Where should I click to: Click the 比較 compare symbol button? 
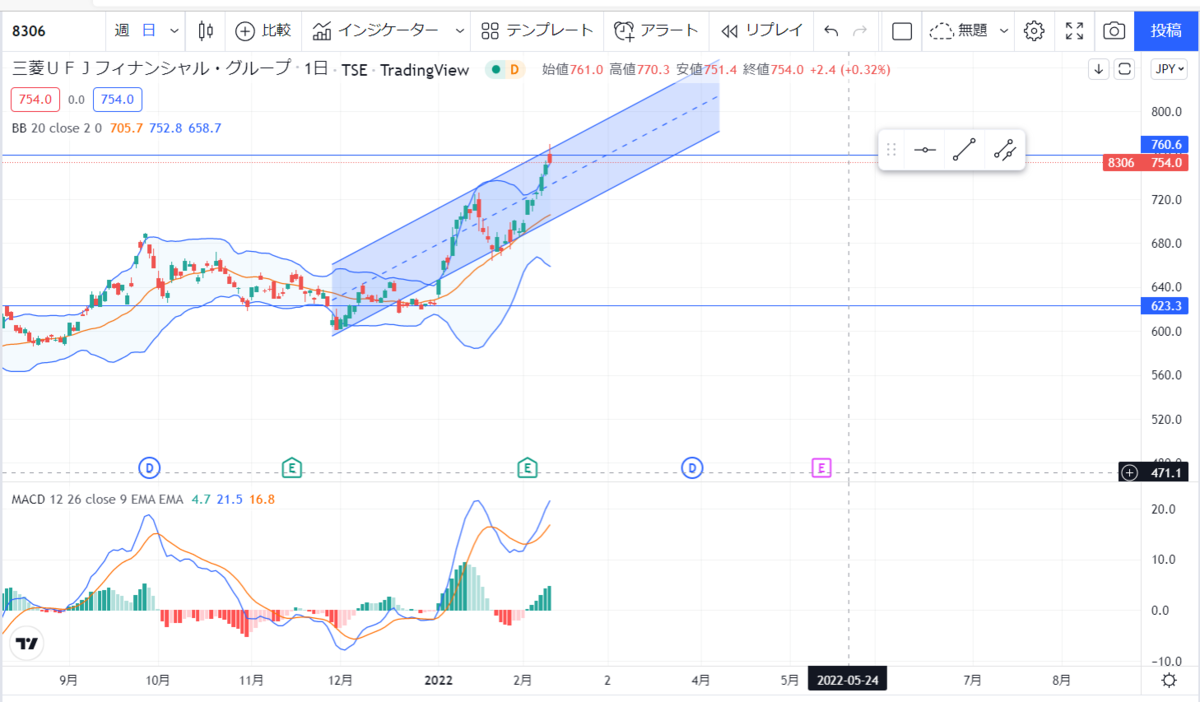(263, 31)
